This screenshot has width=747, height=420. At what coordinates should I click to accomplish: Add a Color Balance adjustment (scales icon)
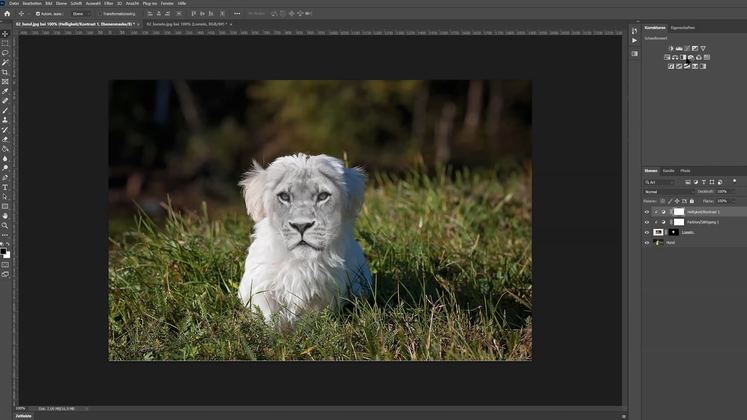[x=675, y=57]
